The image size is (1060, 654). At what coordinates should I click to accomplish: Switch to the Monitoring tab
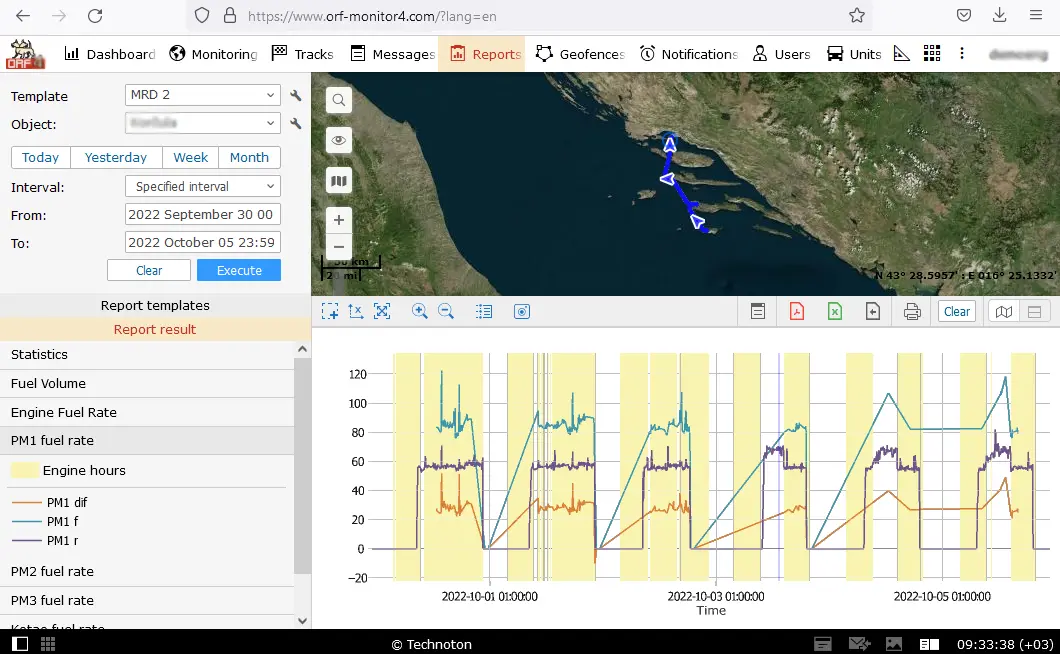pos(213,54)
